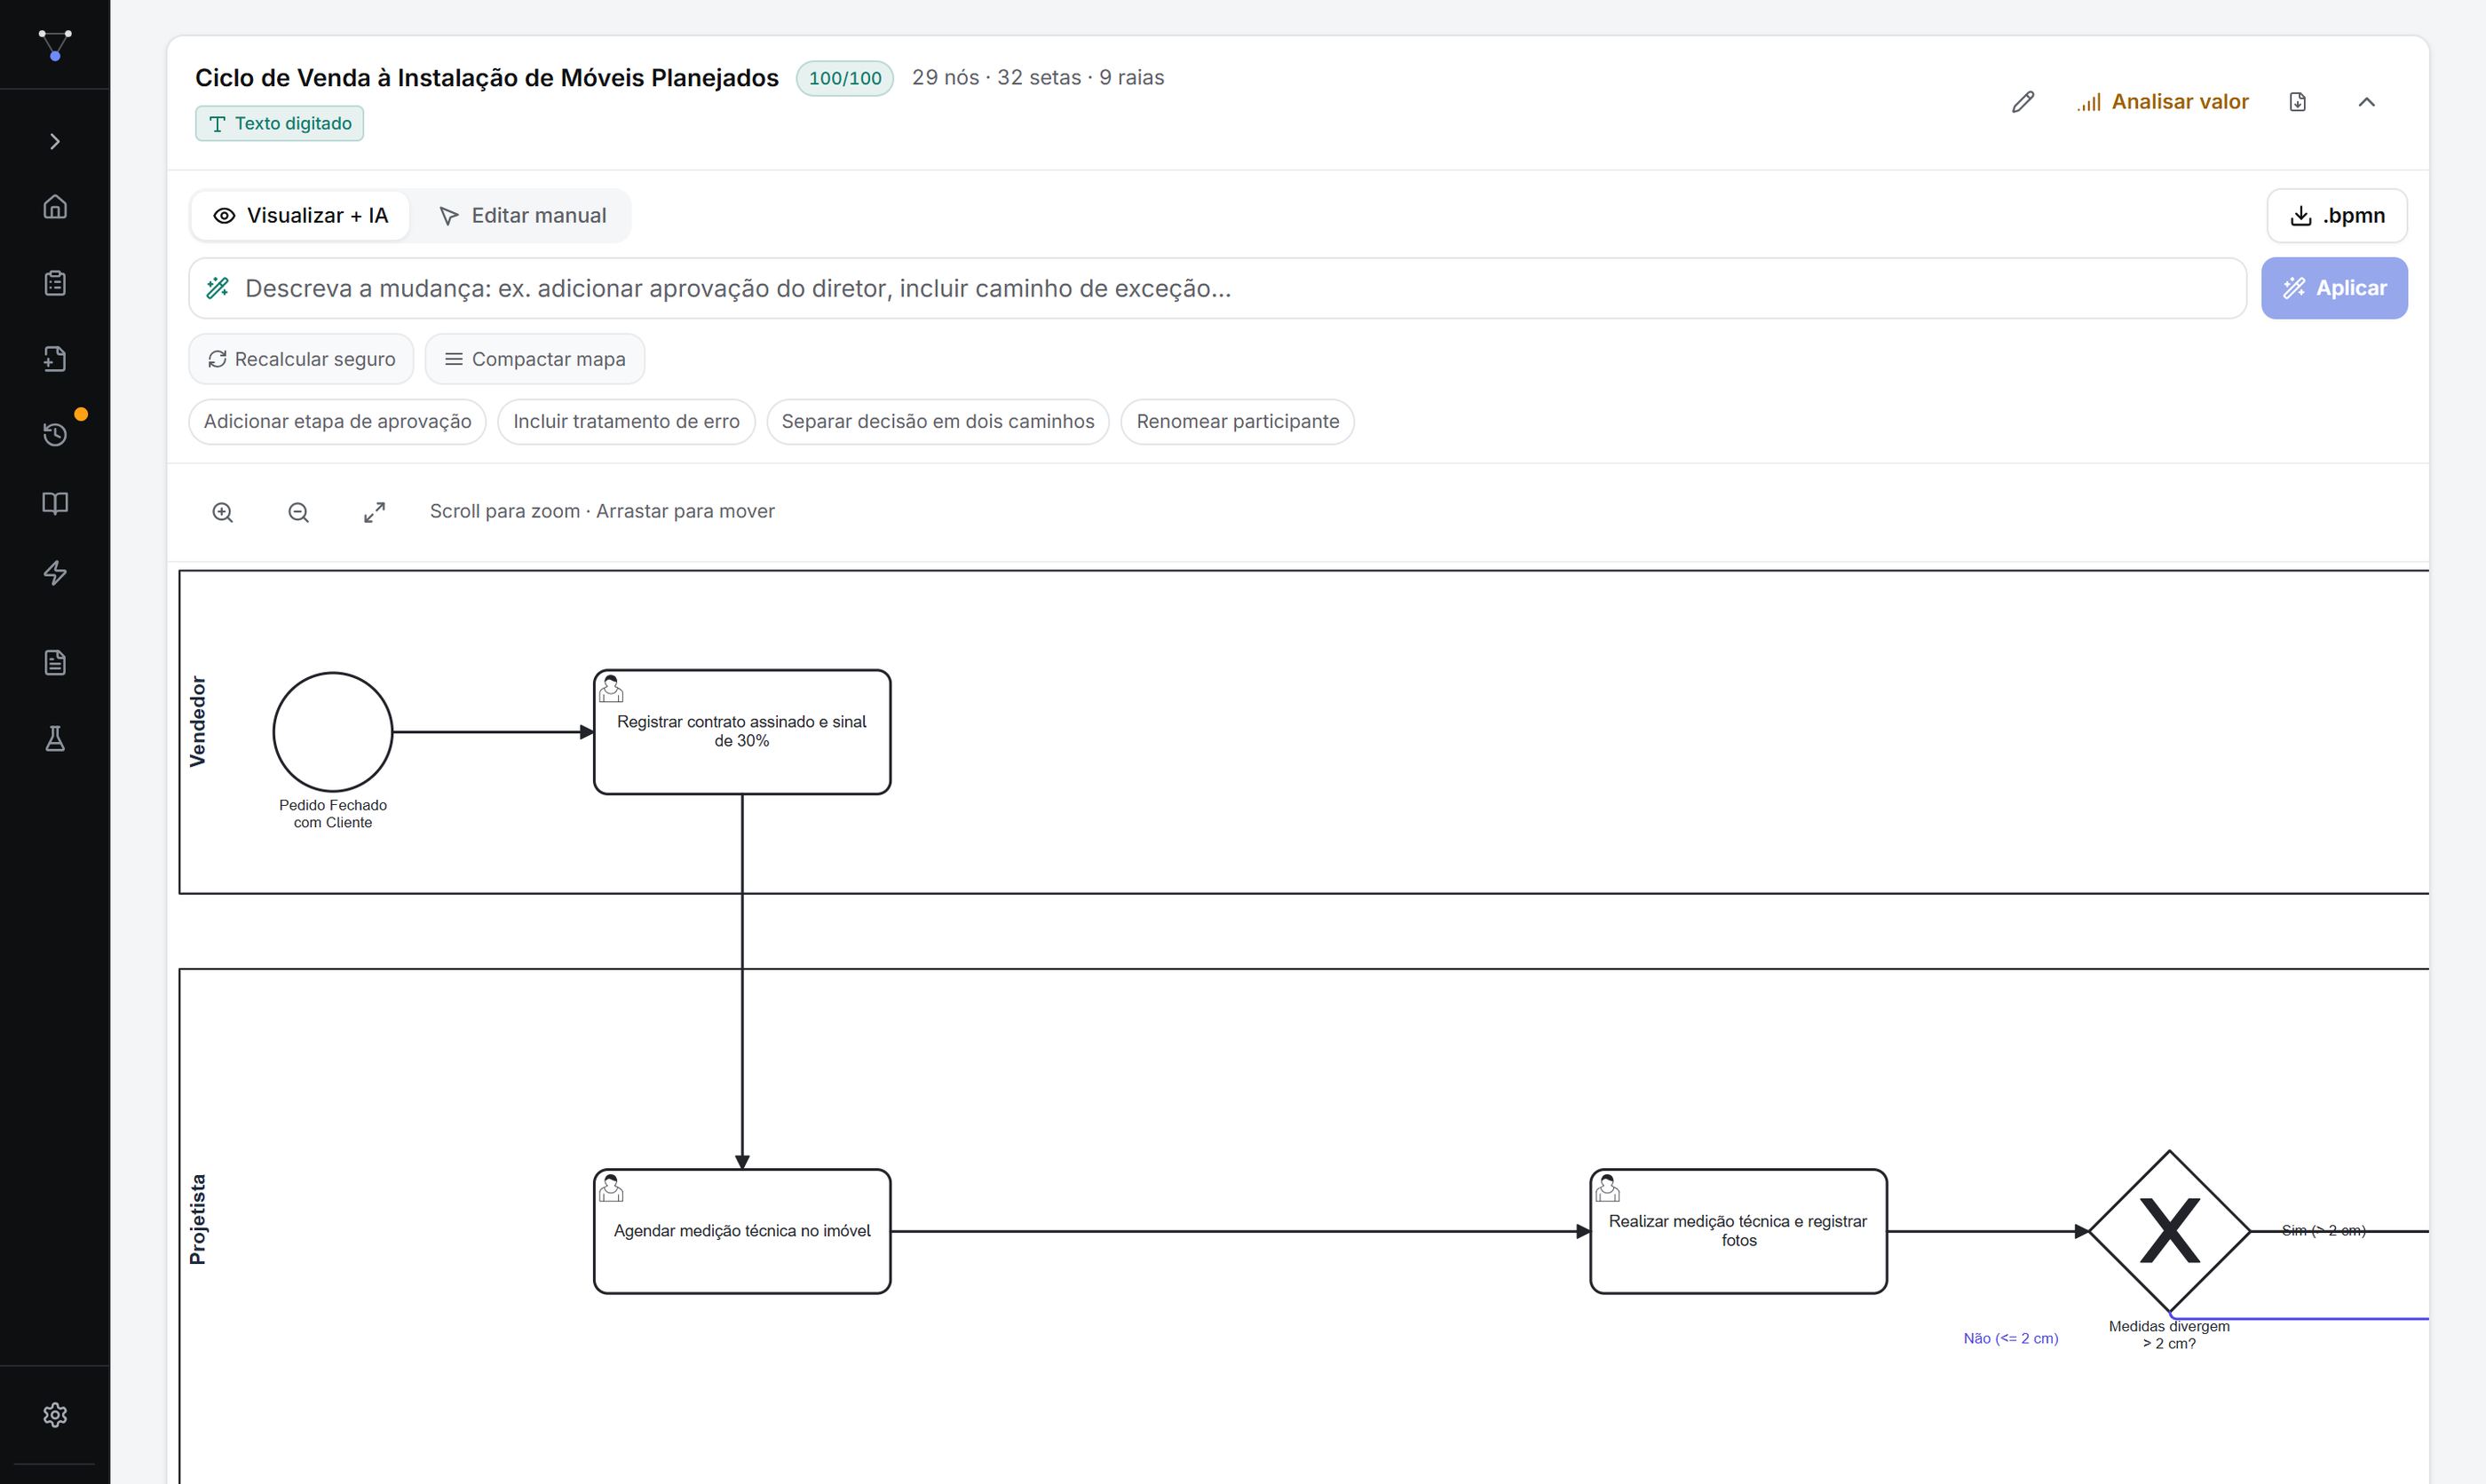Click the Aplicar button
The height and width of the screenshot is (1484, 2486).
pyautogui.click(x=2334, y=289)
